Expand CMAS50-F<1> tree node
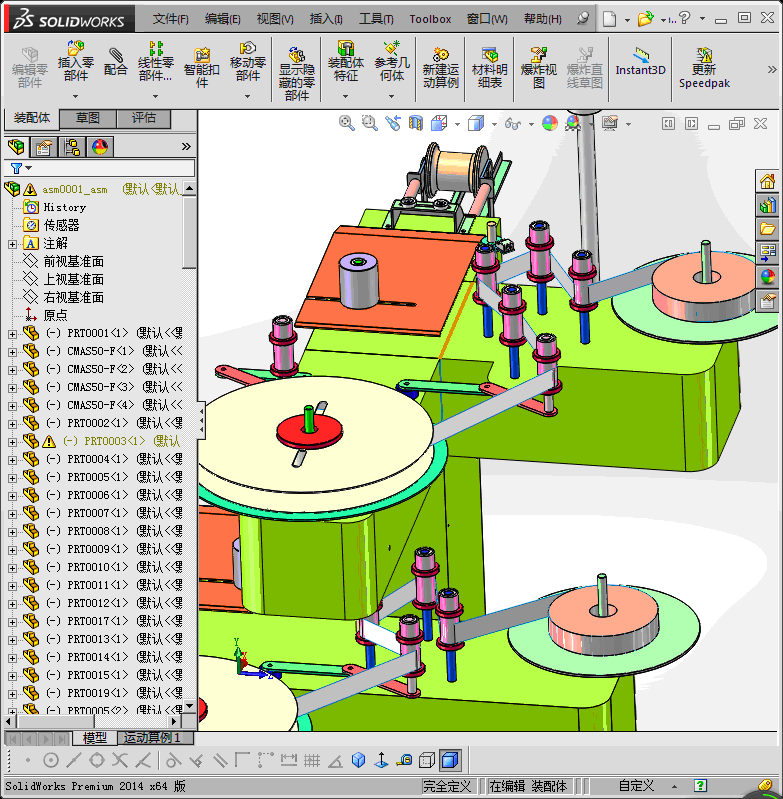Image resolution: width=783 pixels, height=799 pixels. (12, 352)
